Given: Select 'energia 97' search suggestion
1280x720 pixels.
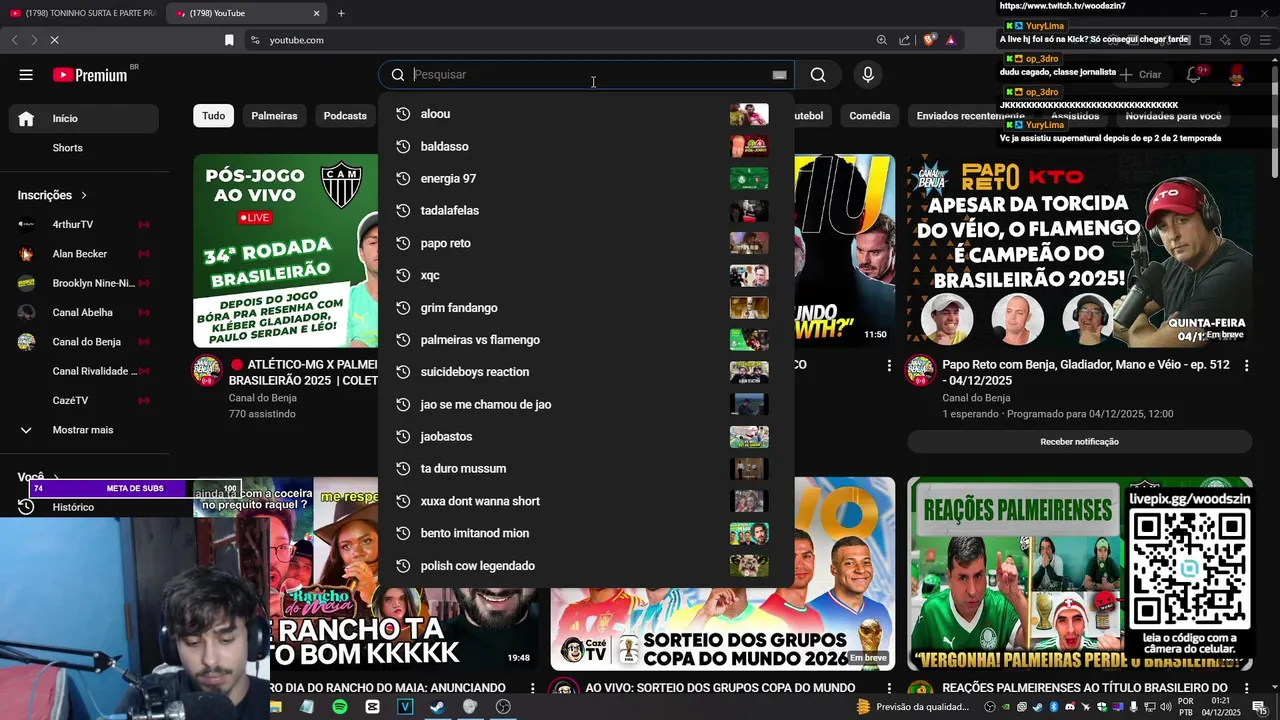Looking at the screenshot, I should pos(586,179).
